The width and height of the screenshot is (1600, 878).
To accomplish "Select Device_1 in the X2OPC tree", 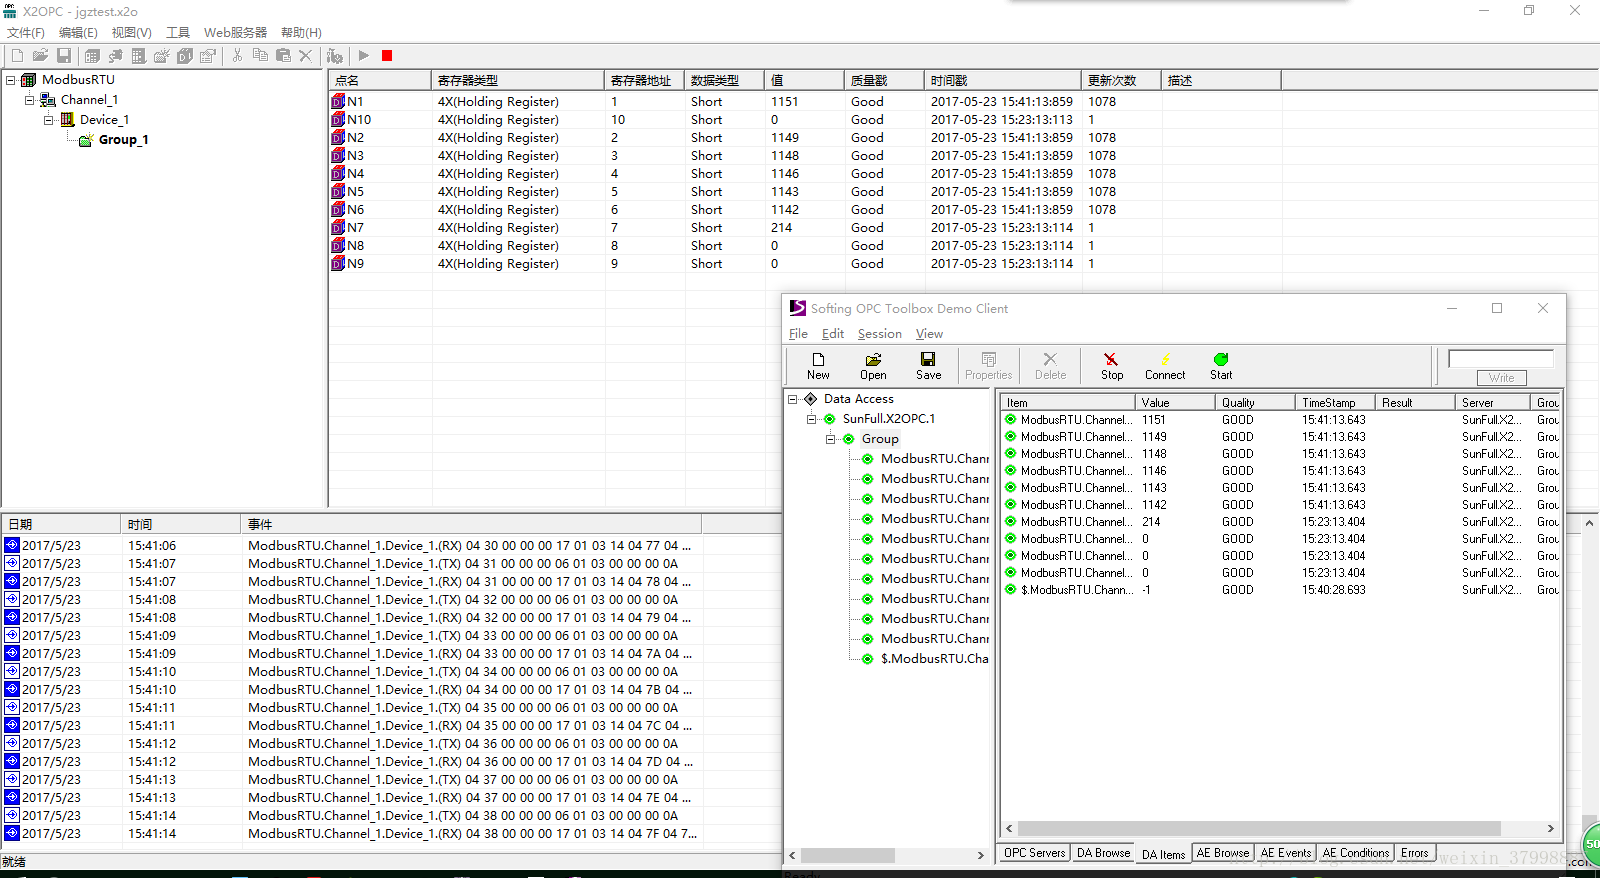I will (x=104, y=120).
